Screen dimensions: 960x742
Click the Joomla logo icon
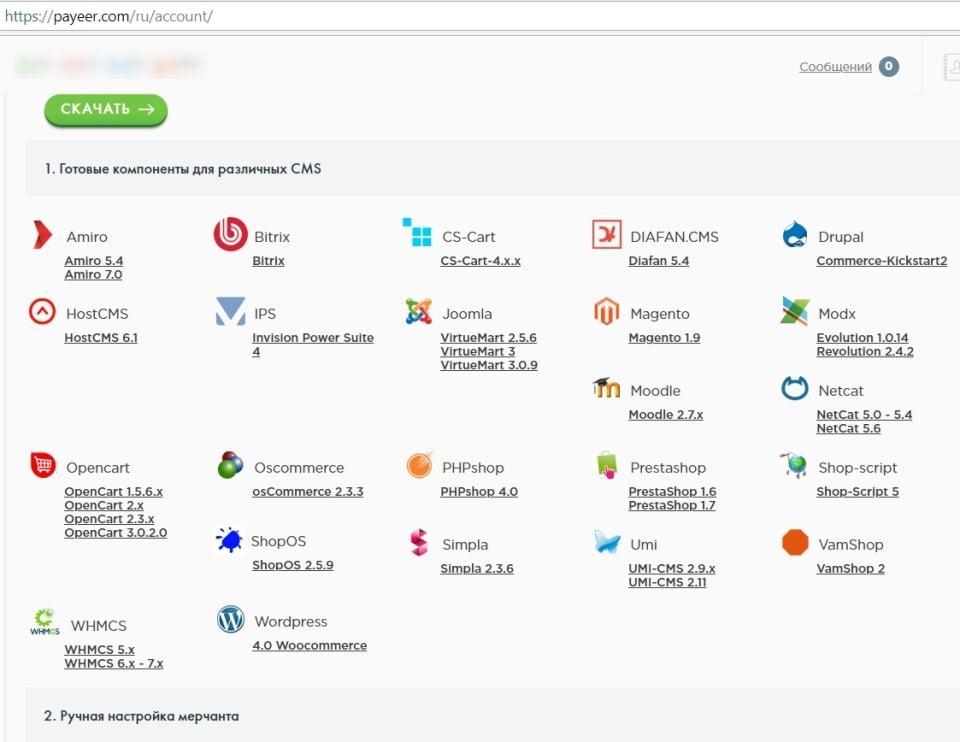pyautogui.click(x=419, y=312)
